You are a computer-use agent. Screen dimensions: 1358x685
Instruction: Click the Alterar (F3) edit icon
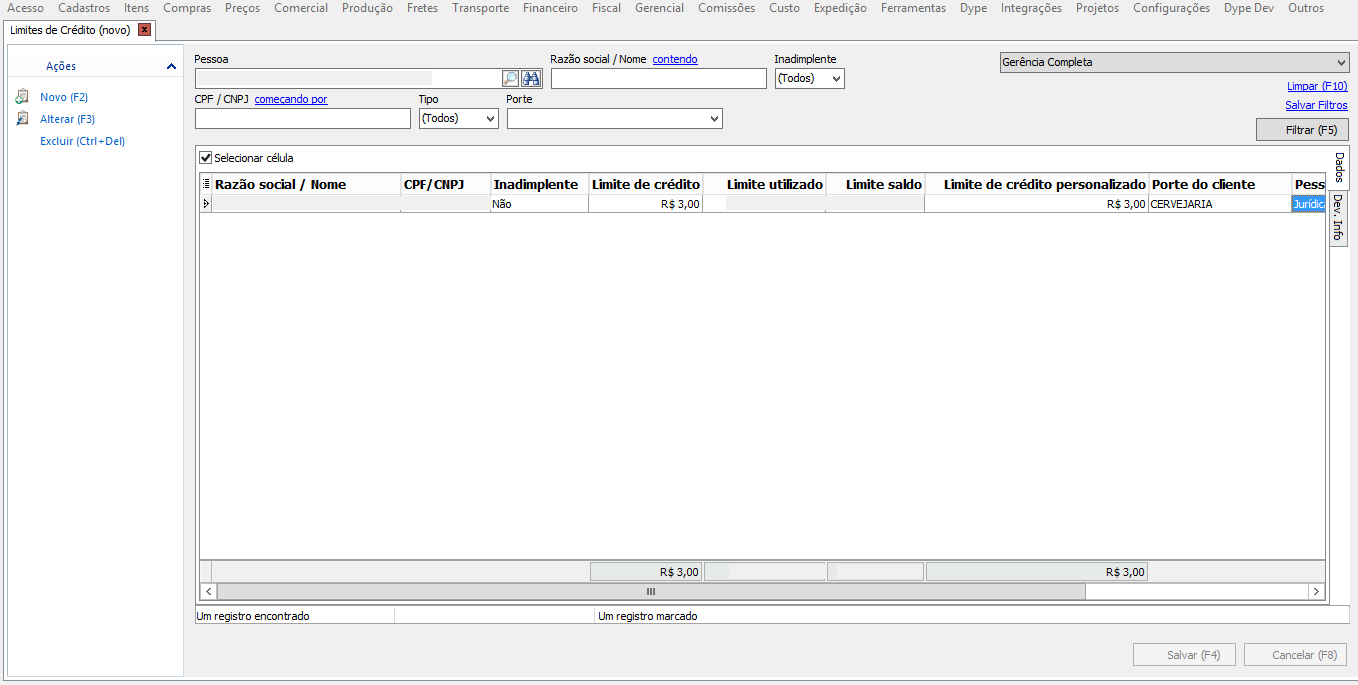click(x=22, y=119)
